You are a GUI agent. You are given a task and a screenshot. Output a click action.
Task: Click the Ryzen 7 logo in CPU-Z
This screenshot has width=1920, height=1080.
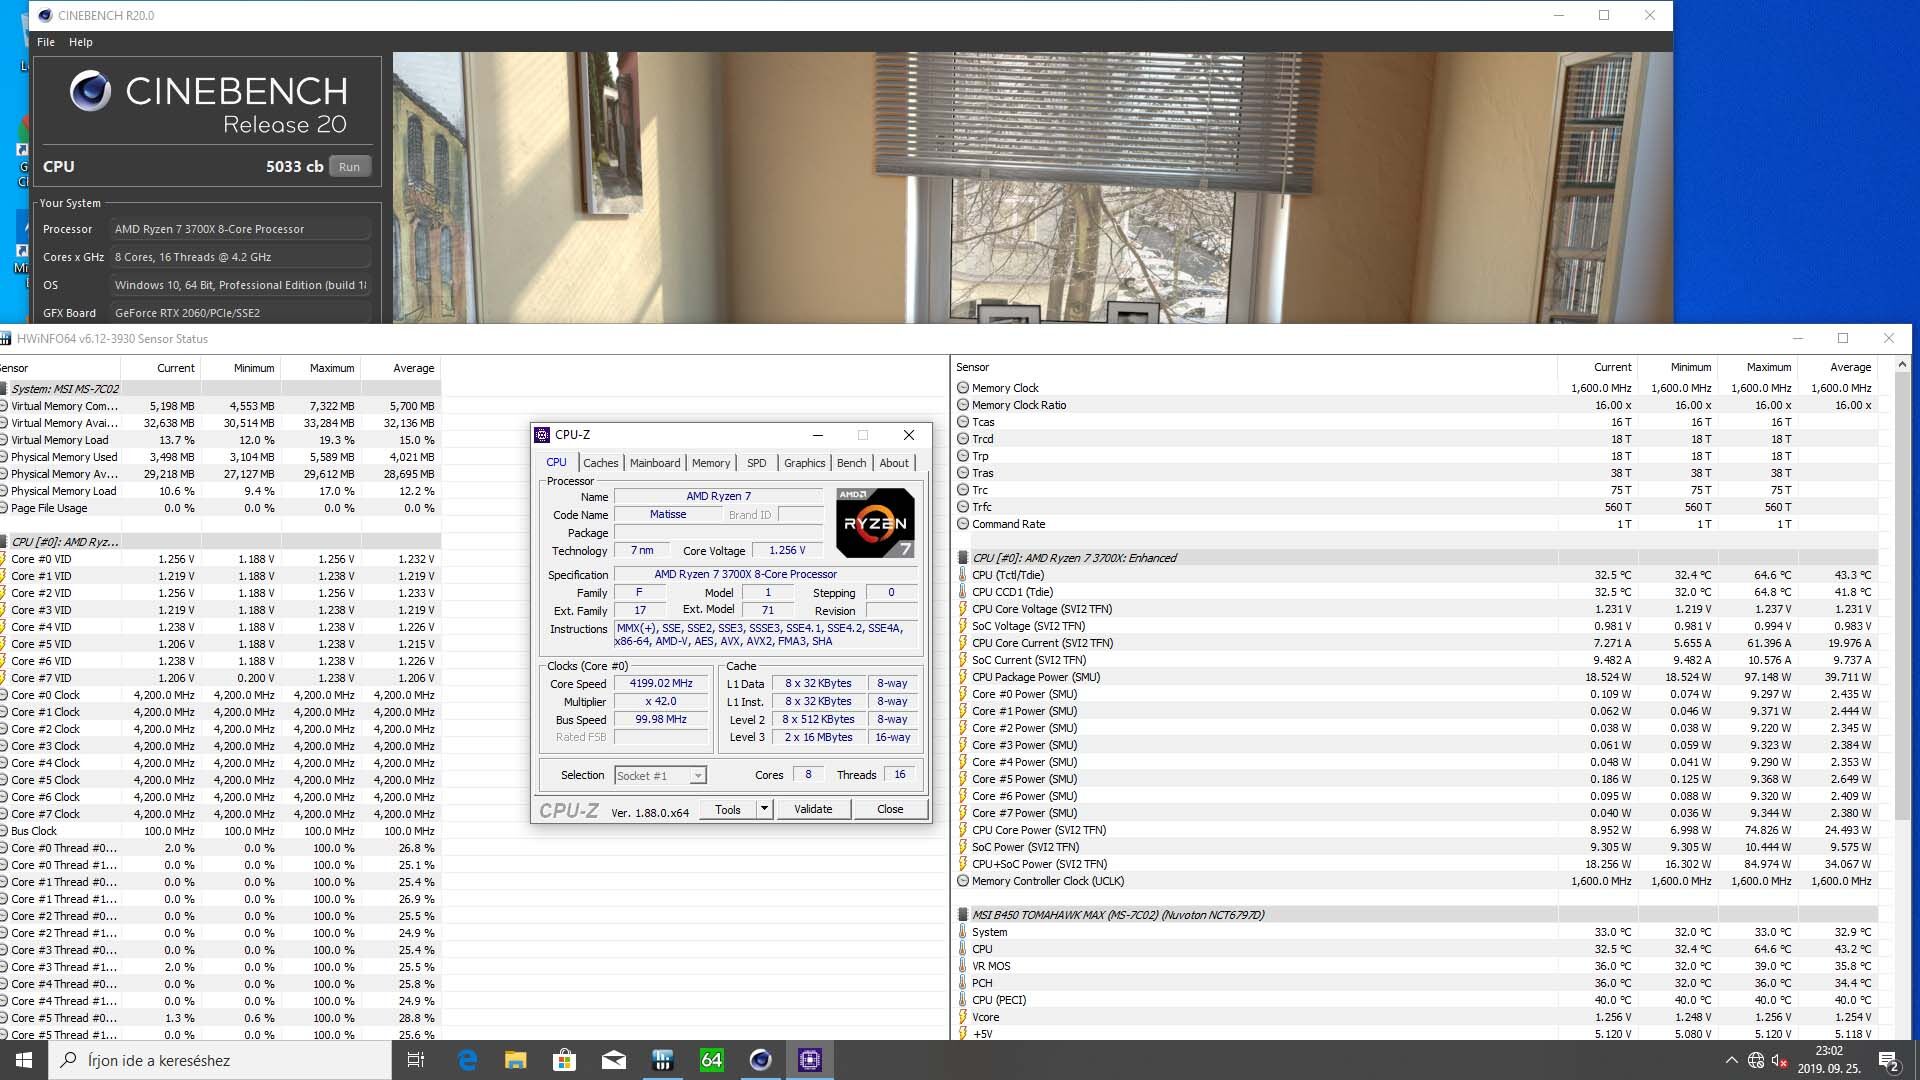coord(875,522)
